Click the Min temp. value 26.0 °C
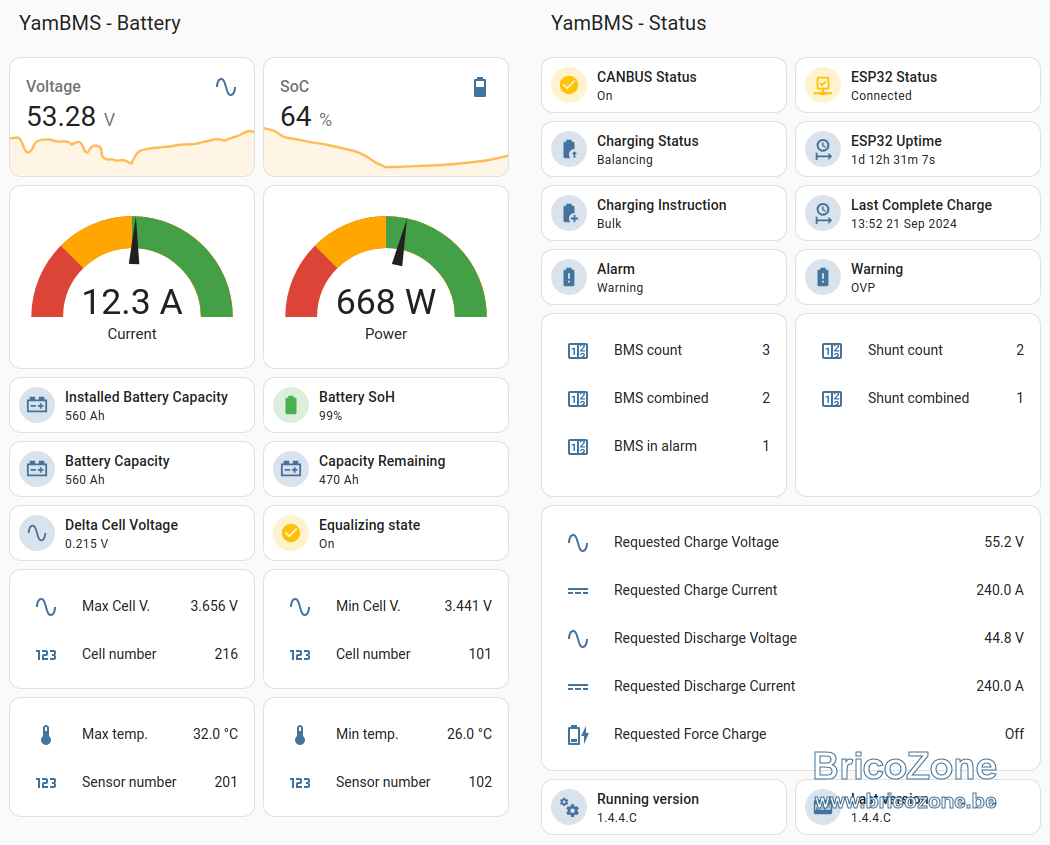Viewport: 1050px width, 845px height. click(469, 735)
